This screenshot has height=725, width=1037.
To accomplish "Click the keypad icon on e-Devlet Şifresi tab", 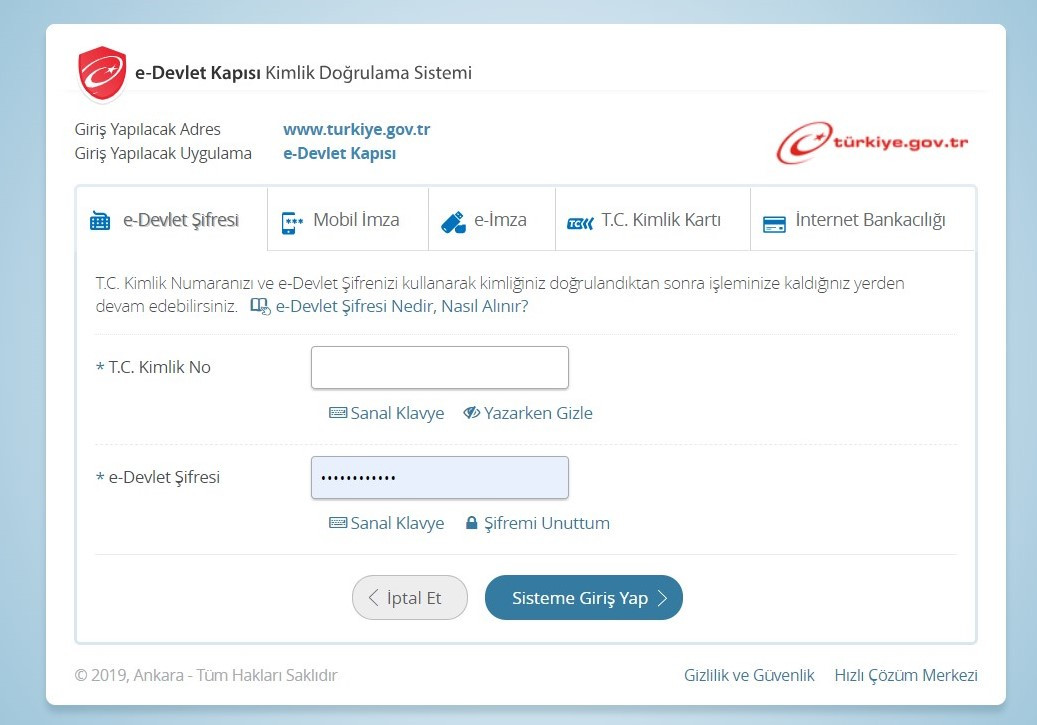I will click(x=100, y=221).
